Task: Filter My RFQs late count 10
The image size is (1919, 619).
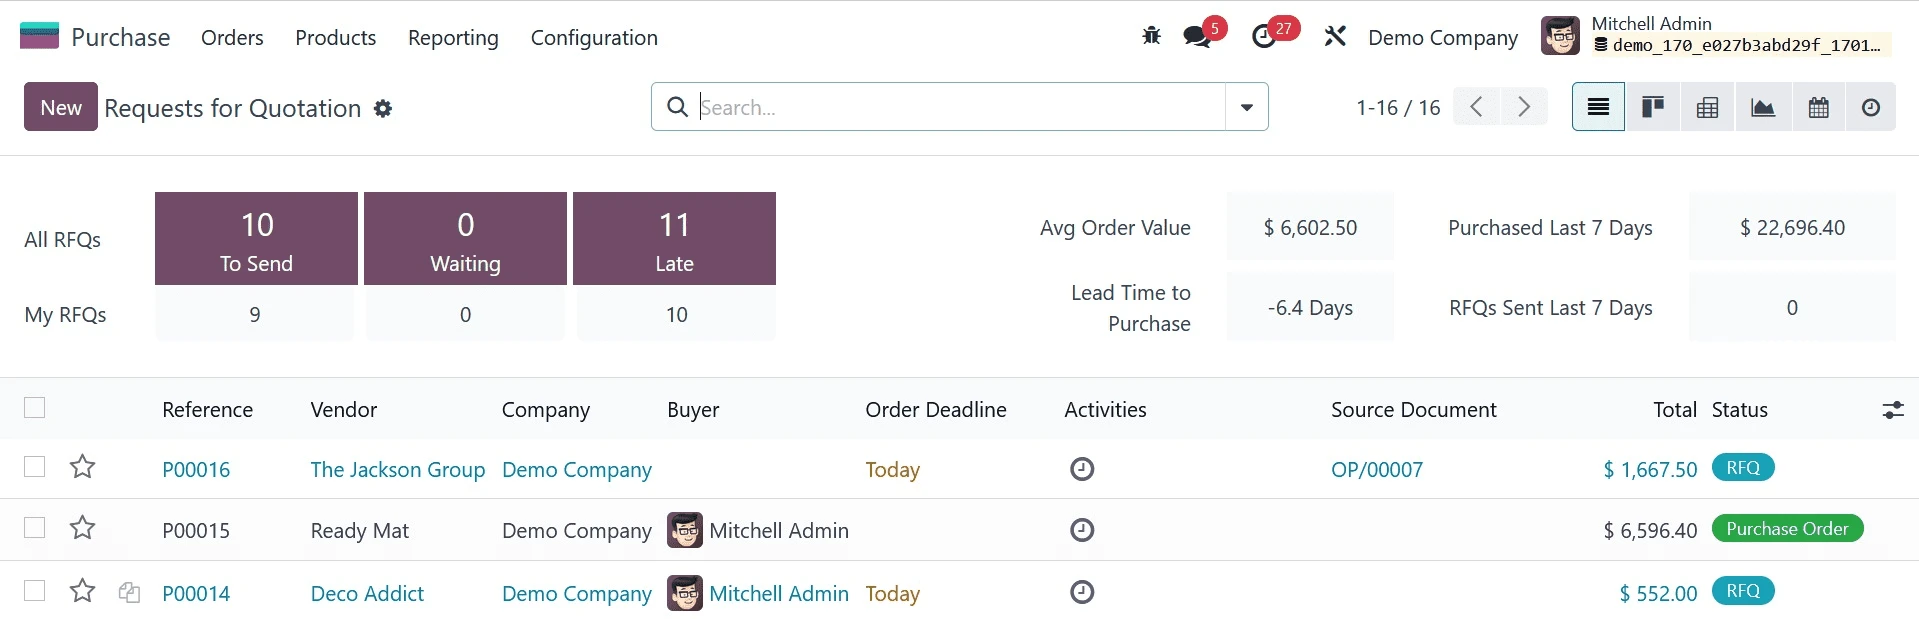Action: click(x=676, y=315)
